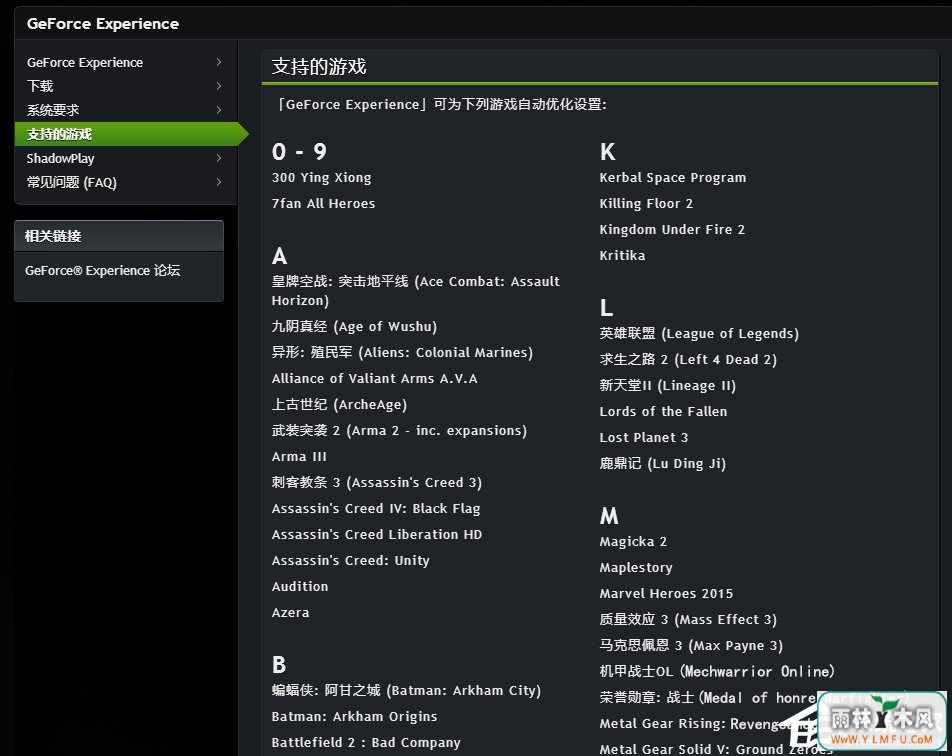Select Arma 2 - inc. expansions entry
The image size is (952, 756).
click(x=399, y=431)
